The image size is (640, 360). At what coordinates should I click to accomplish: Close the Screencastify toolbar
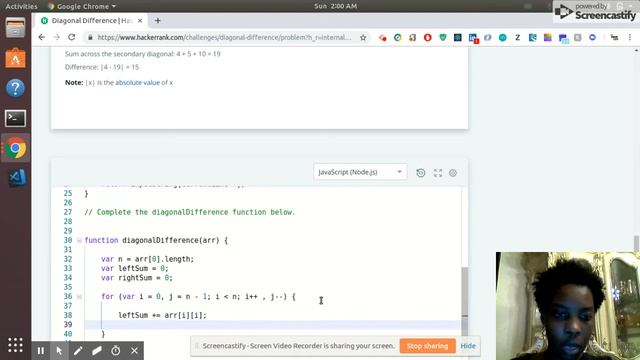134,351
